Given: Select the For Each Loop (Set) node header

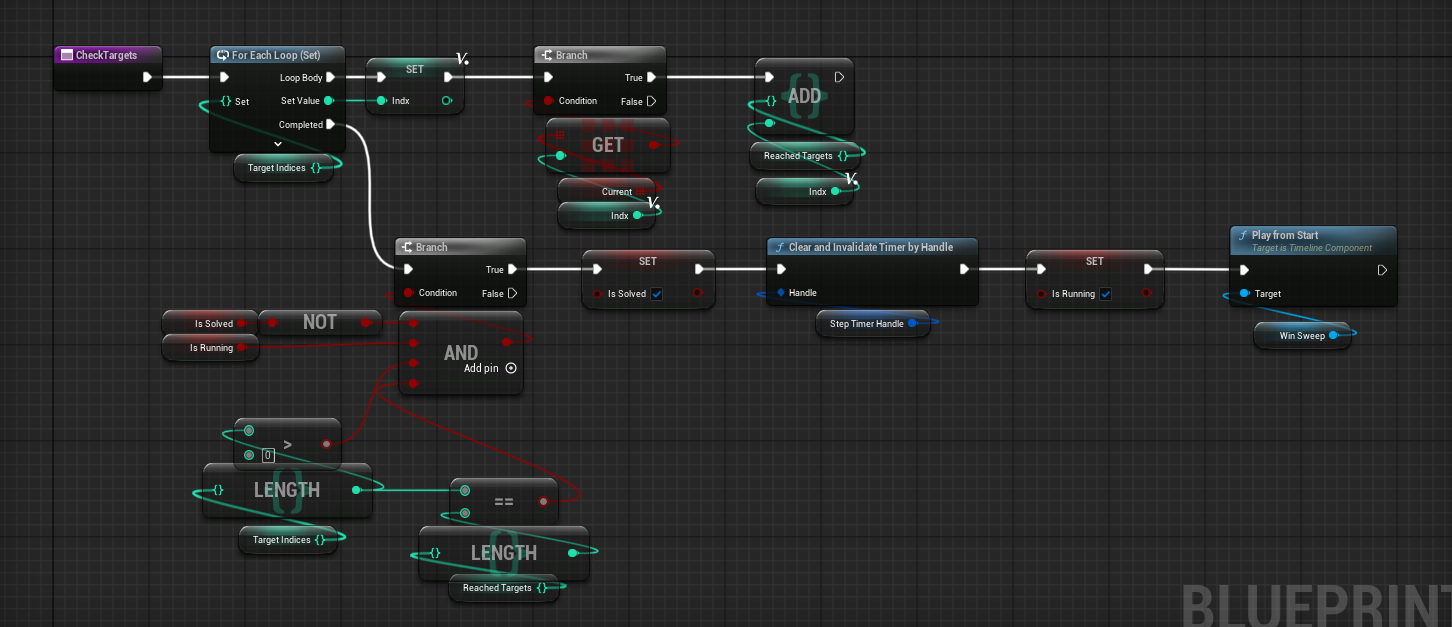Looking at the screenshot, I should click(x=278, y=55).
